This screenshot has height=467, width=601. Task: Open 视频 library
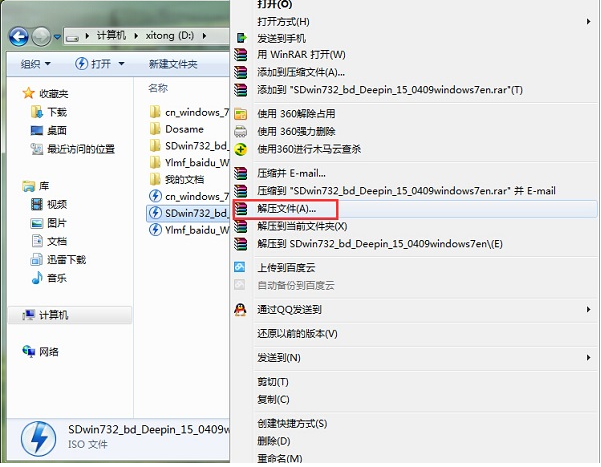pyautogui.click(x=49, y=204)
